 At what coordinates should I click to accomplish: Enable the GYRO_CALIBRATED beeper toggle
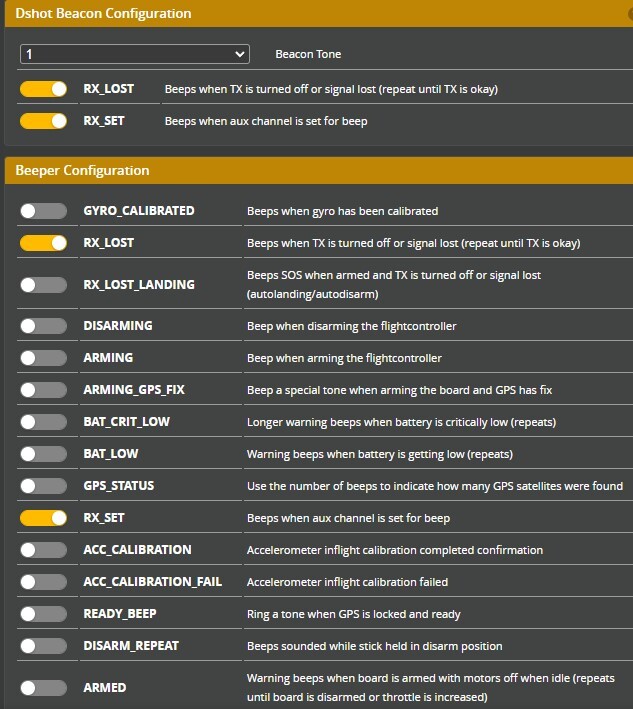43,211
